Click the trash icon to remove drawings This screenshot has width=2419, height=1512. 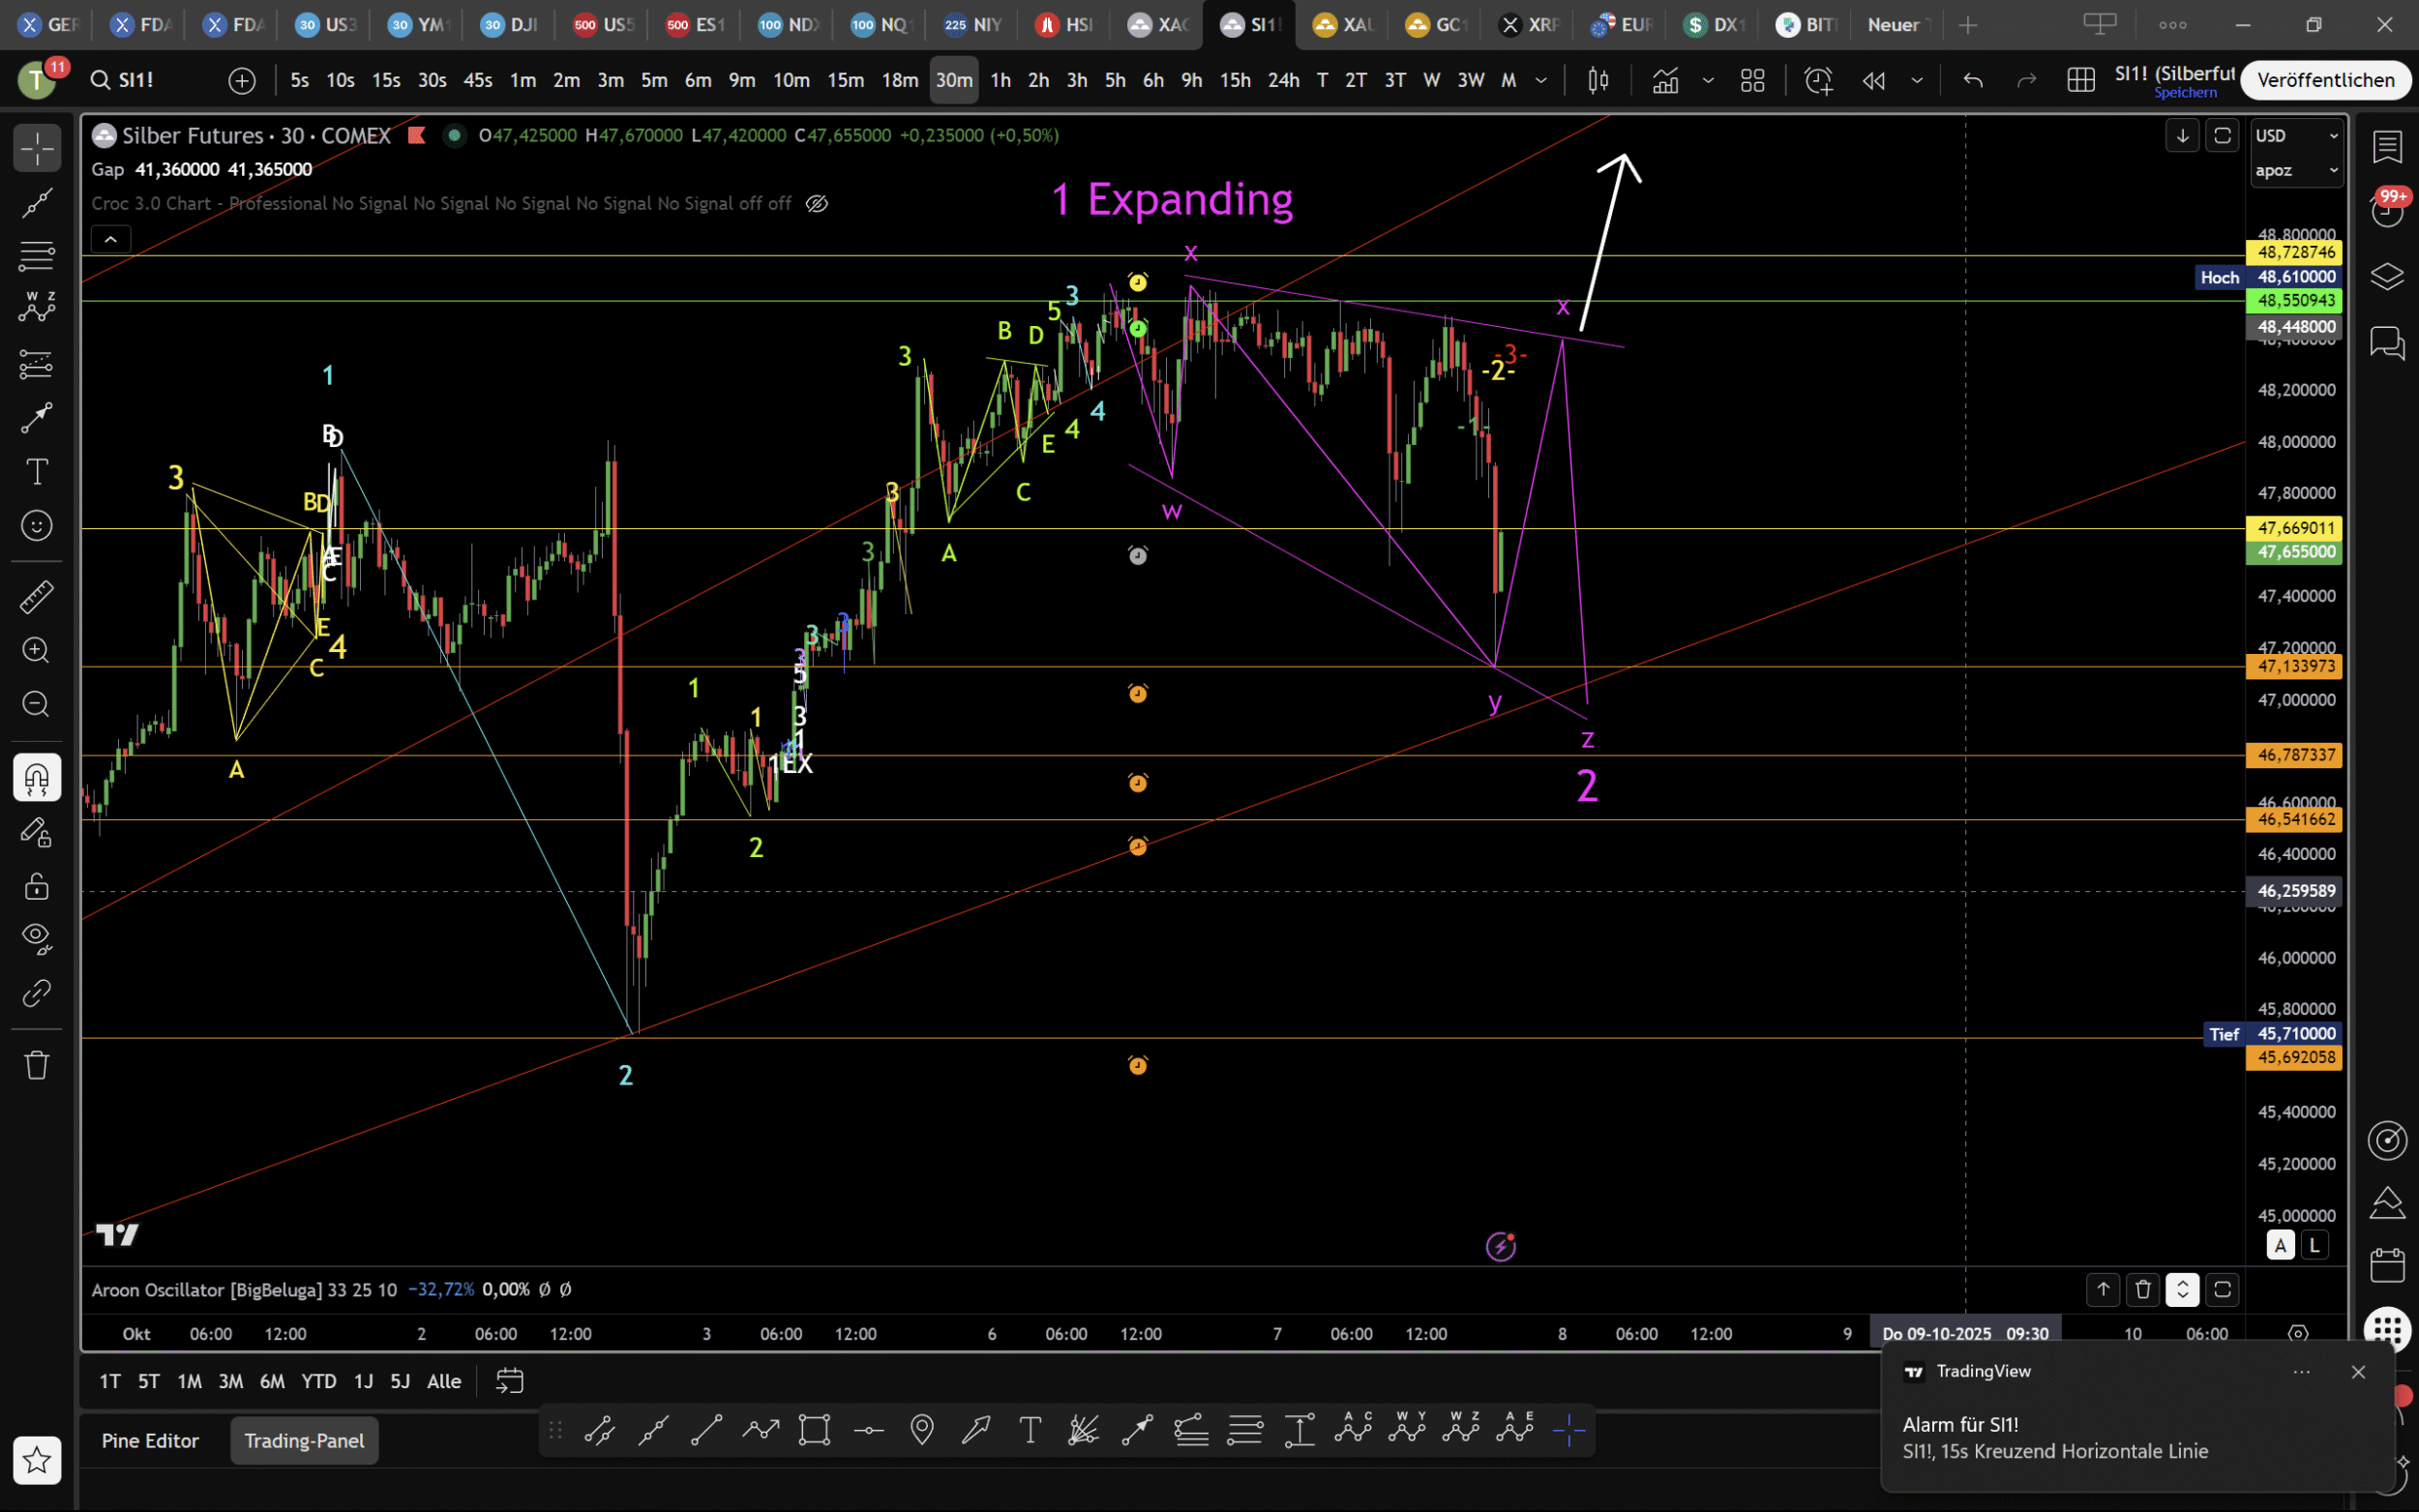tap(37, 1065)
